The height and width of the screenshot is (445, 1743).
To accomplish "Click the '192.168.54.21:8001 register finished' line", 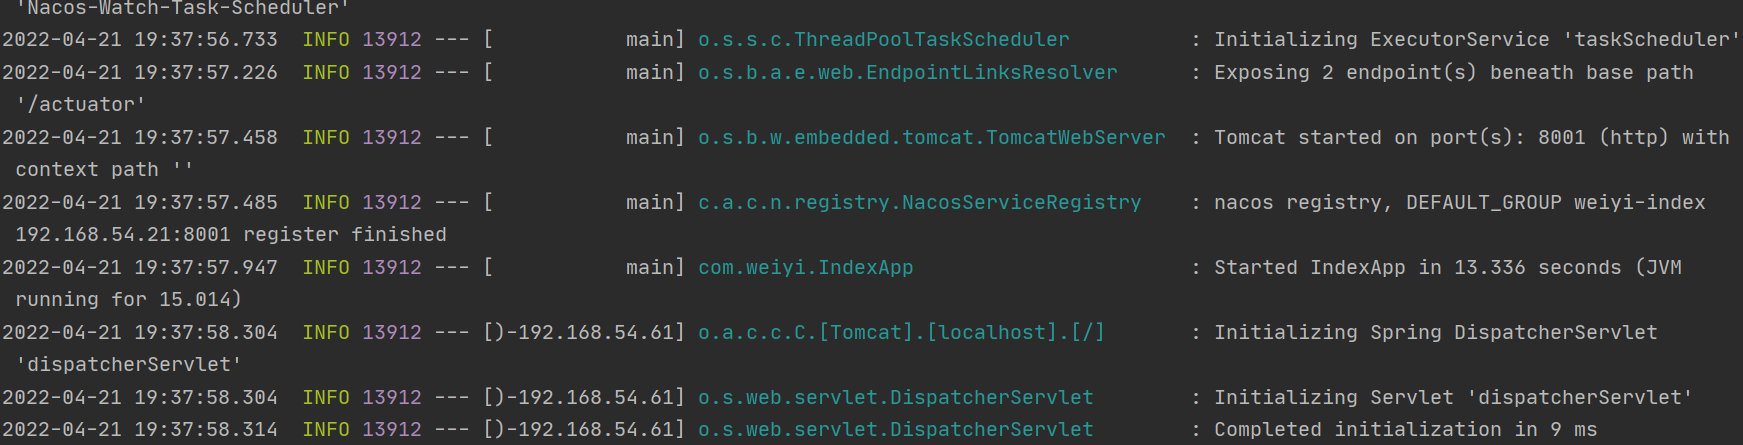I will 231,235.
